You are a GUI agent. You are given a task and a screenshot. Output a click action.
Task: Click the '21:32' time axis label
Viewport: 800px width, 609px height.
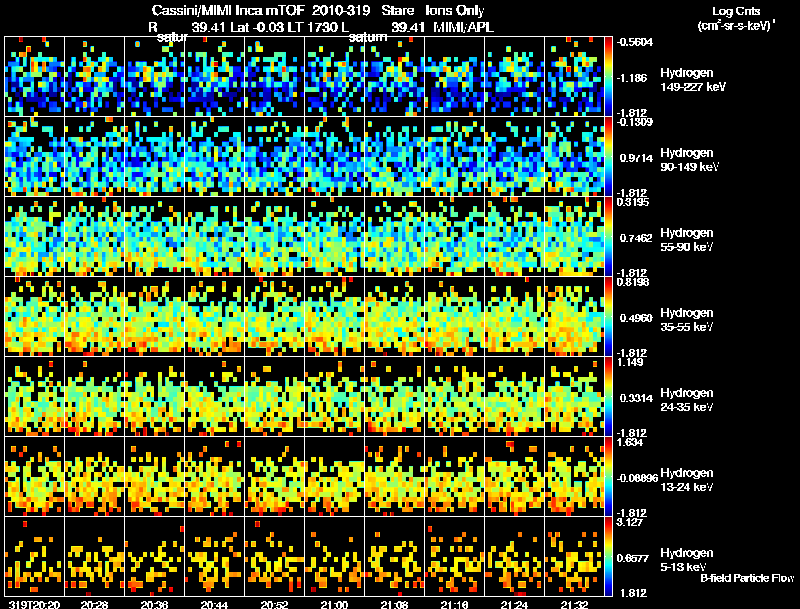click(x=574, y=604)
